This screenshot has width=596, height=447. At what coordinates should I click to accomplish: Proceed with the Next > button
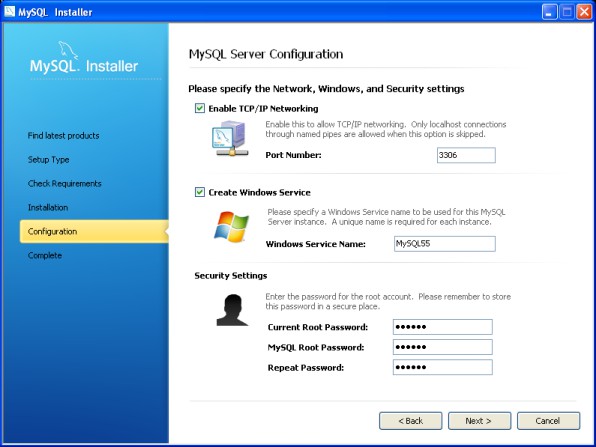click(479, 421)
